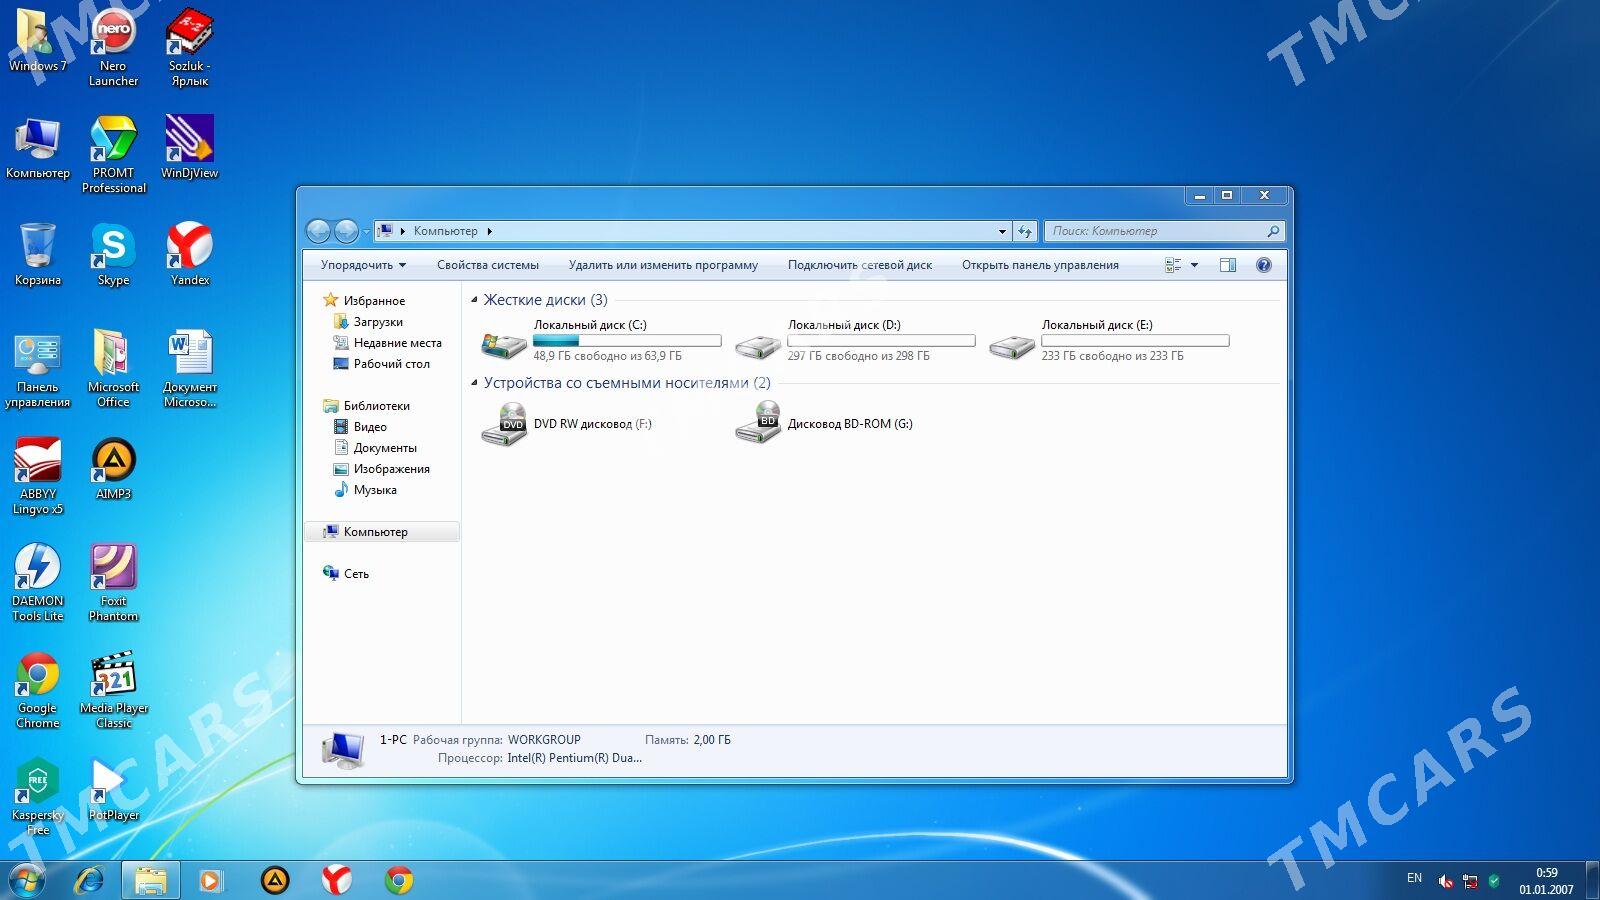Click Открыть панель управления
The width and height of the screenshot is (1600, 900).
1040,265
